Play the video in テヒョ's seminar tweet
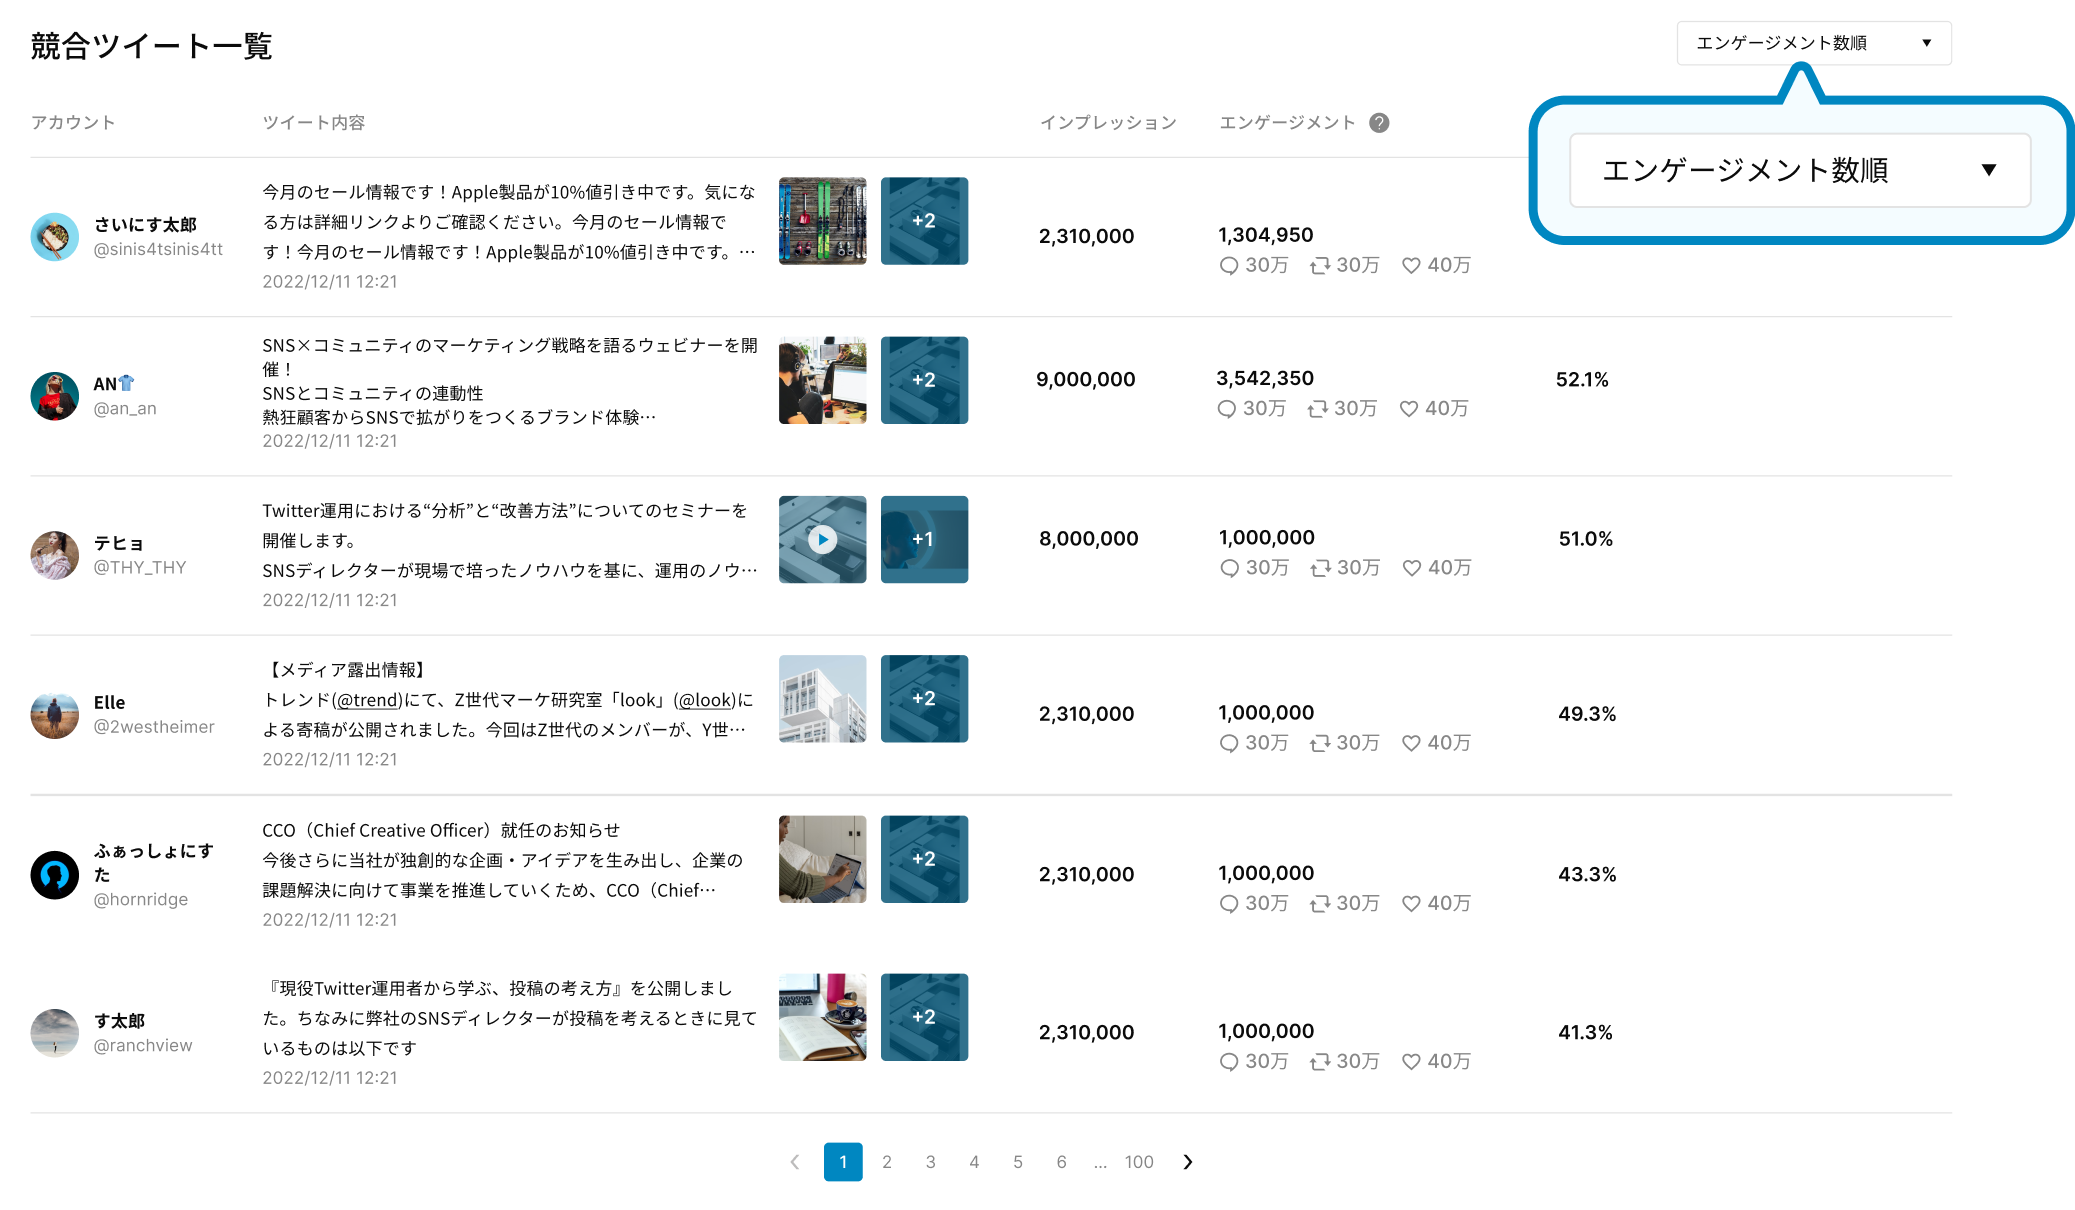Image resolution: width=2075 pixels, height=1210 pixels. [822, 539]
